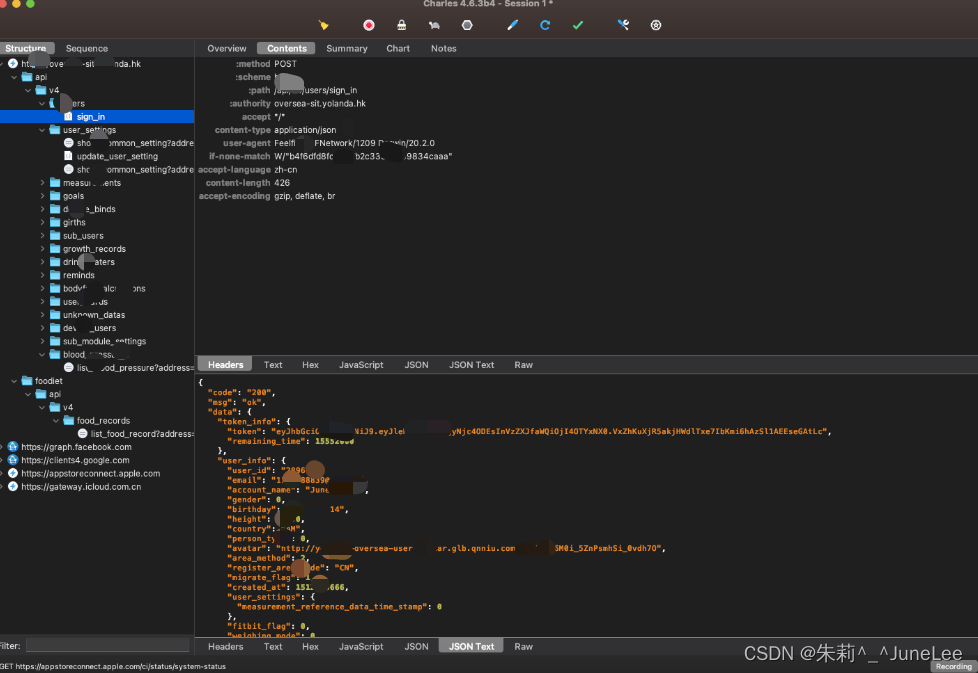Expand the sub_module_settings folder
Viewport: 978px width, 673px height.
42,341
